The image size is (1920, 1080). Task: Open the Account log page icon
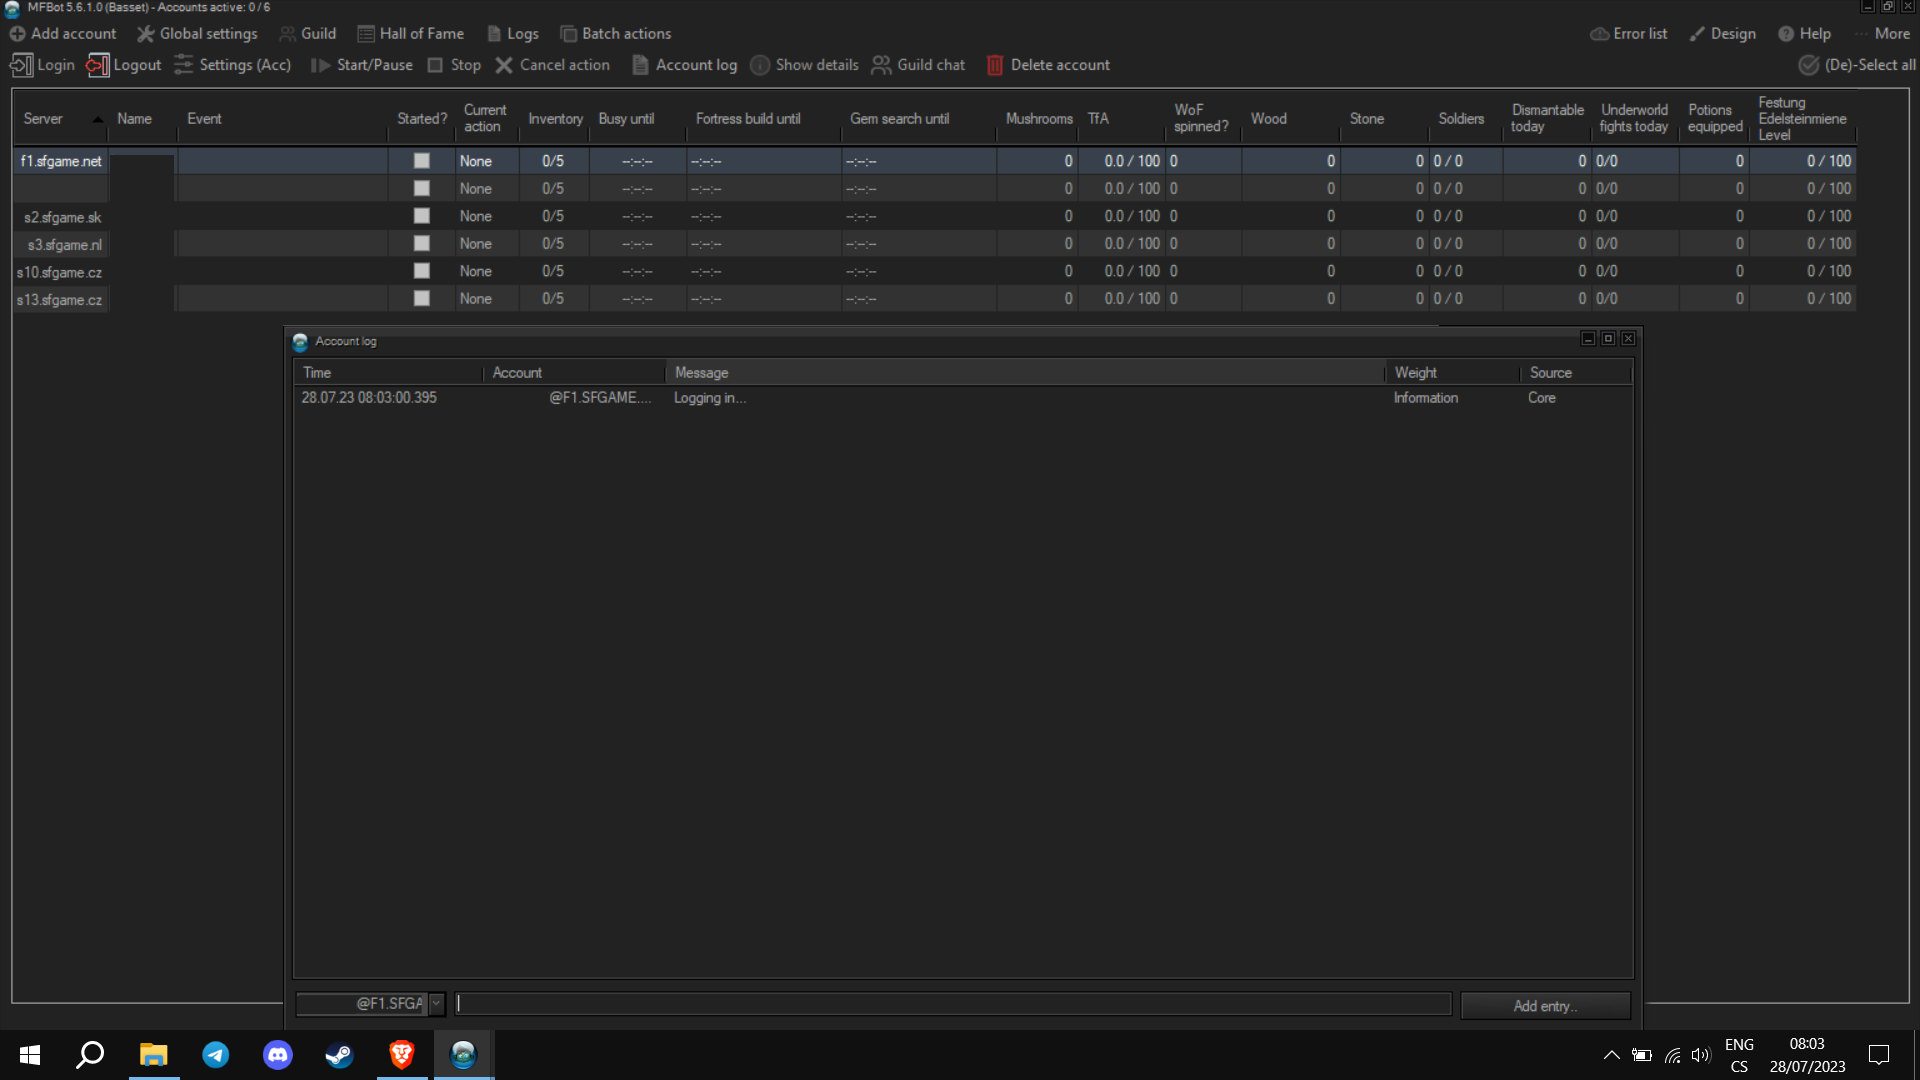pos(640,65)
